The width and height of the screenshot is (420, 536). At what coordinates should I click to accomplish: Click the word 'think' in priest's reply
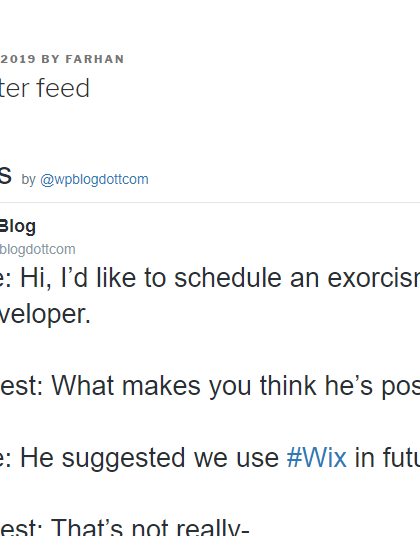288,386
